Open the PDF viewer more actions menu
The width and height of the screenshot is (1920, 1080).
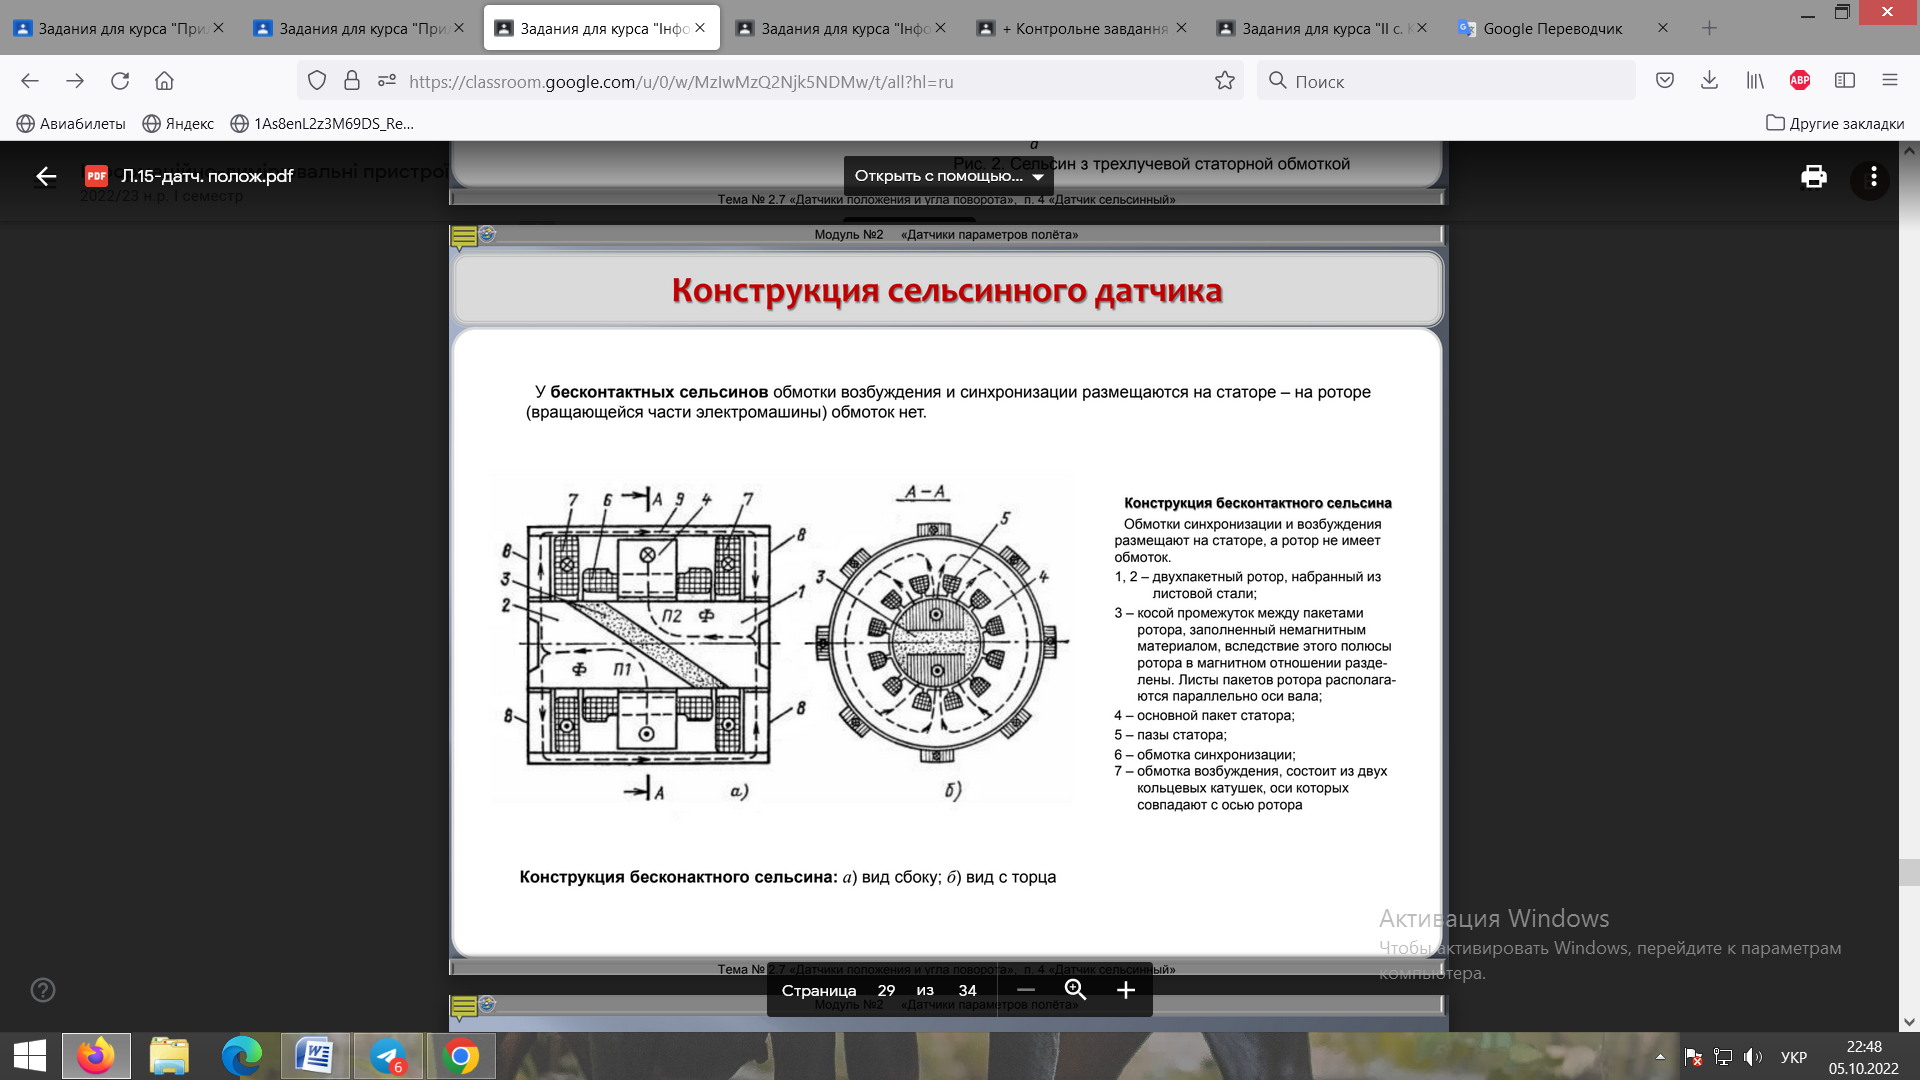1873,177
